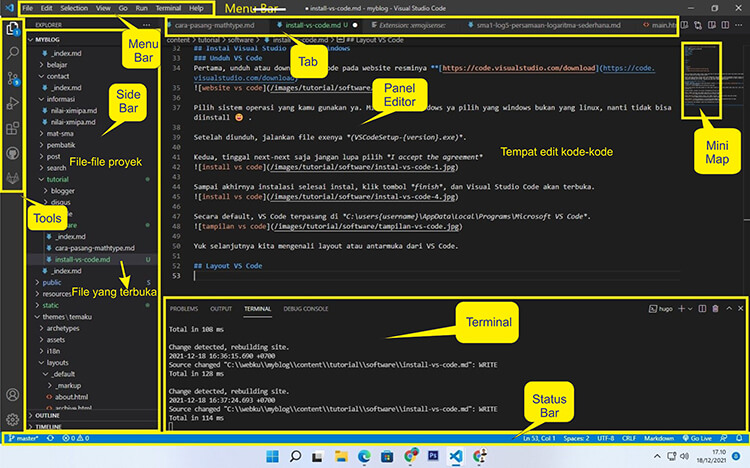Open the Extensions view

(12, 128)
